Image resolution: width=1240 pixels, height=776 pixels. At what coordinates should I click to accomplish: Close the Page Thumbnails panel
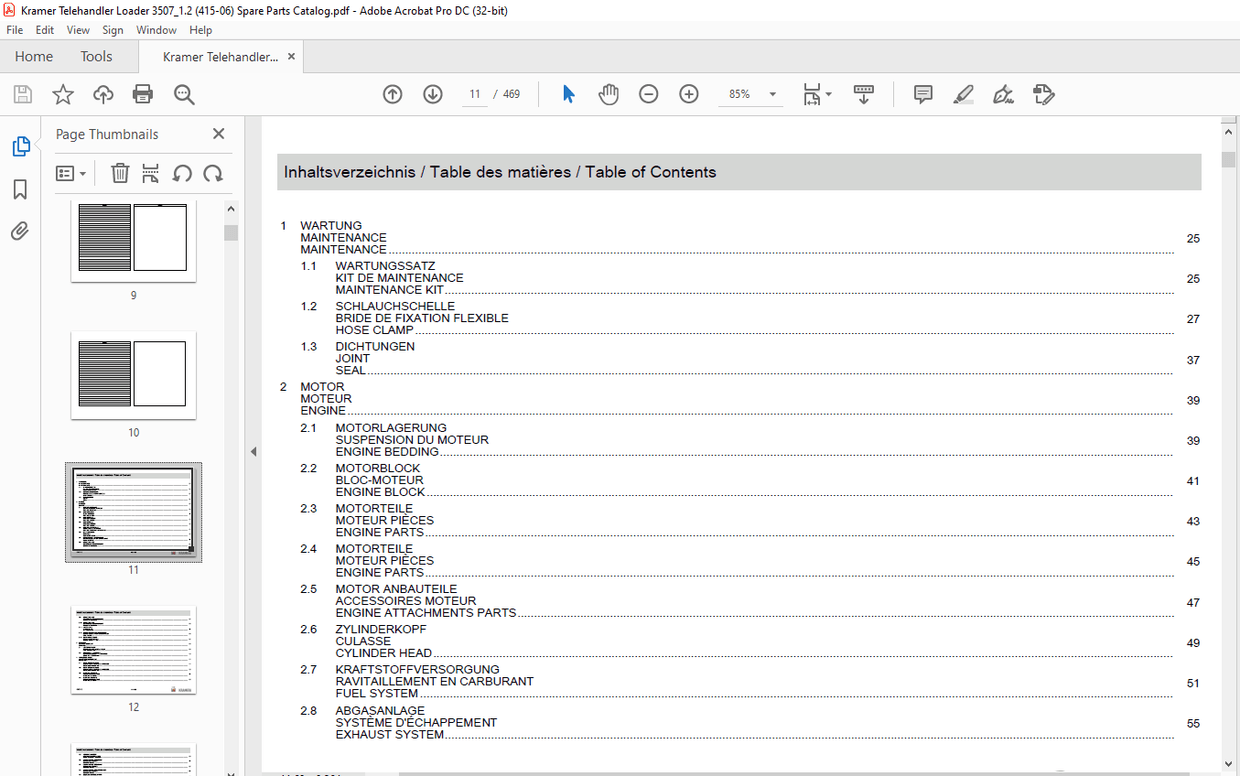(219, 134)
